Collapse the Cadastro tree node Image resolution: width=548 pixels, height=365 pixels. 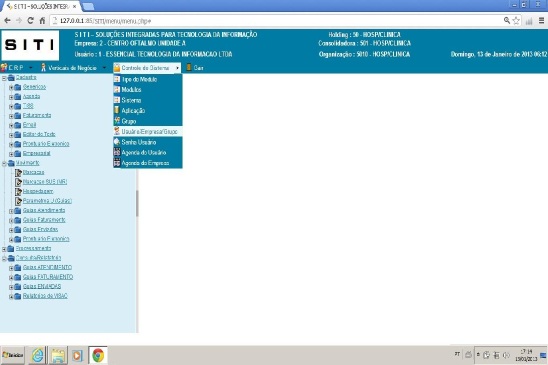(4, 78)
